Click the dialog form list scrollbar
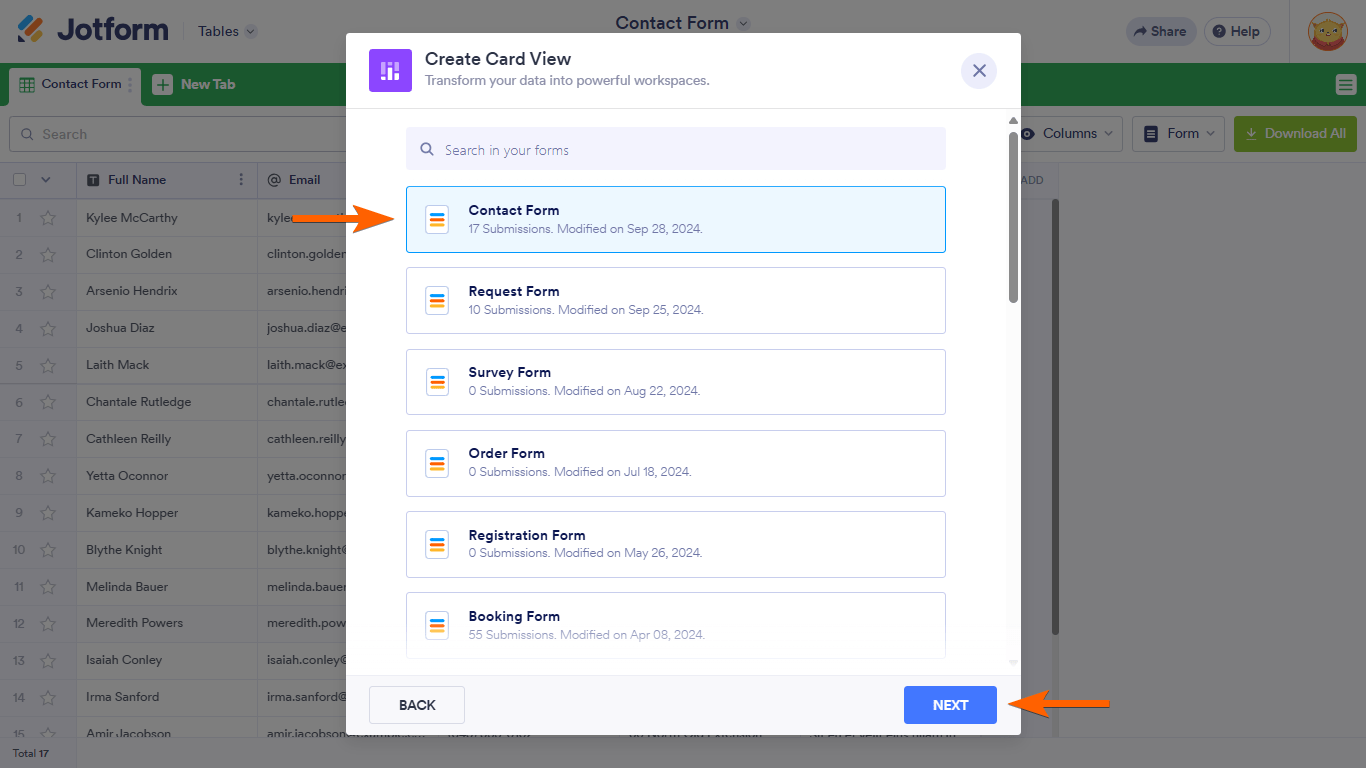 click(1013, 217)
